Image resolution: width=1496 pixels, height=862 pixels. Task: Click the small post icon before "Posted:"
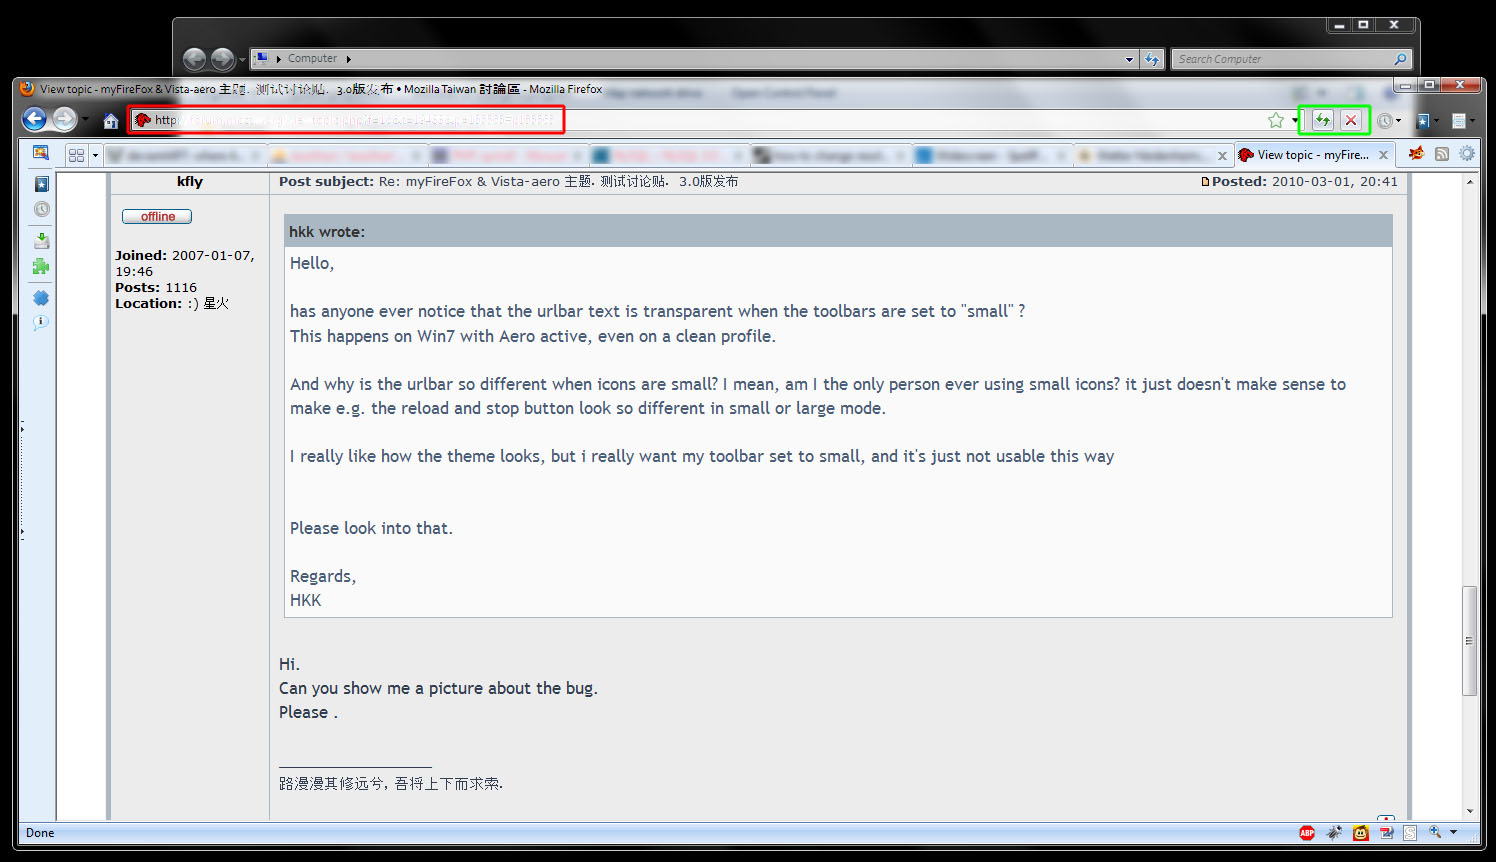pyautogui.click(x=1205, y=182)
